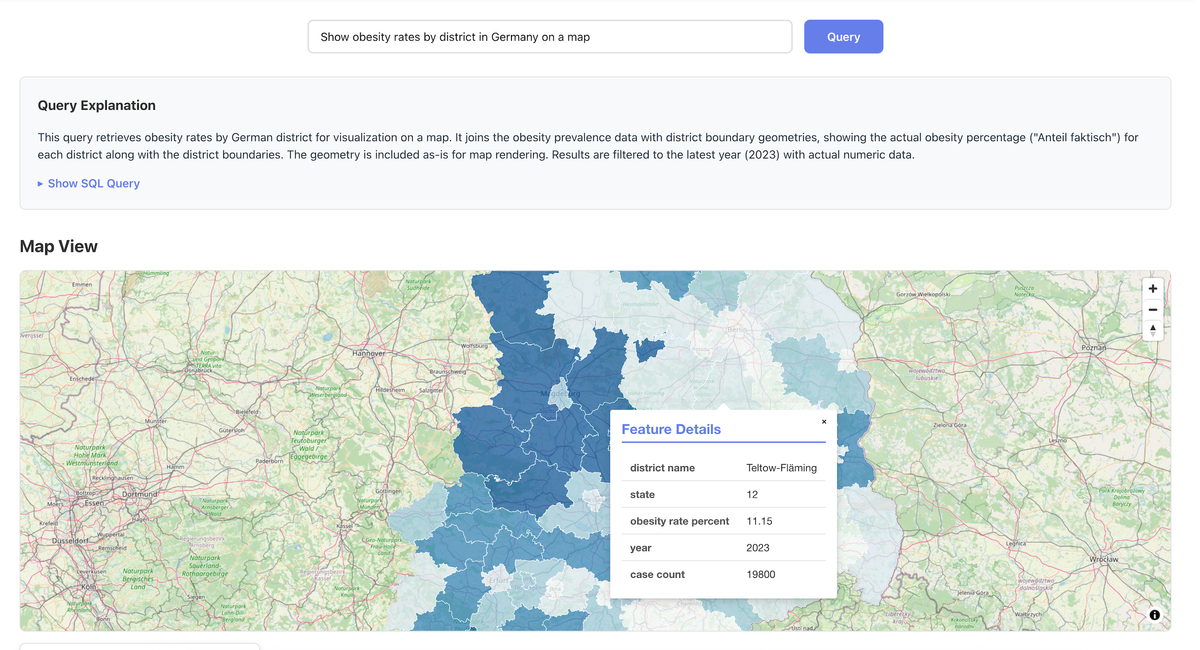Screen dimensions: 1200x650
Task: Click the Berlin label on the map
Action: coord(737,329)
